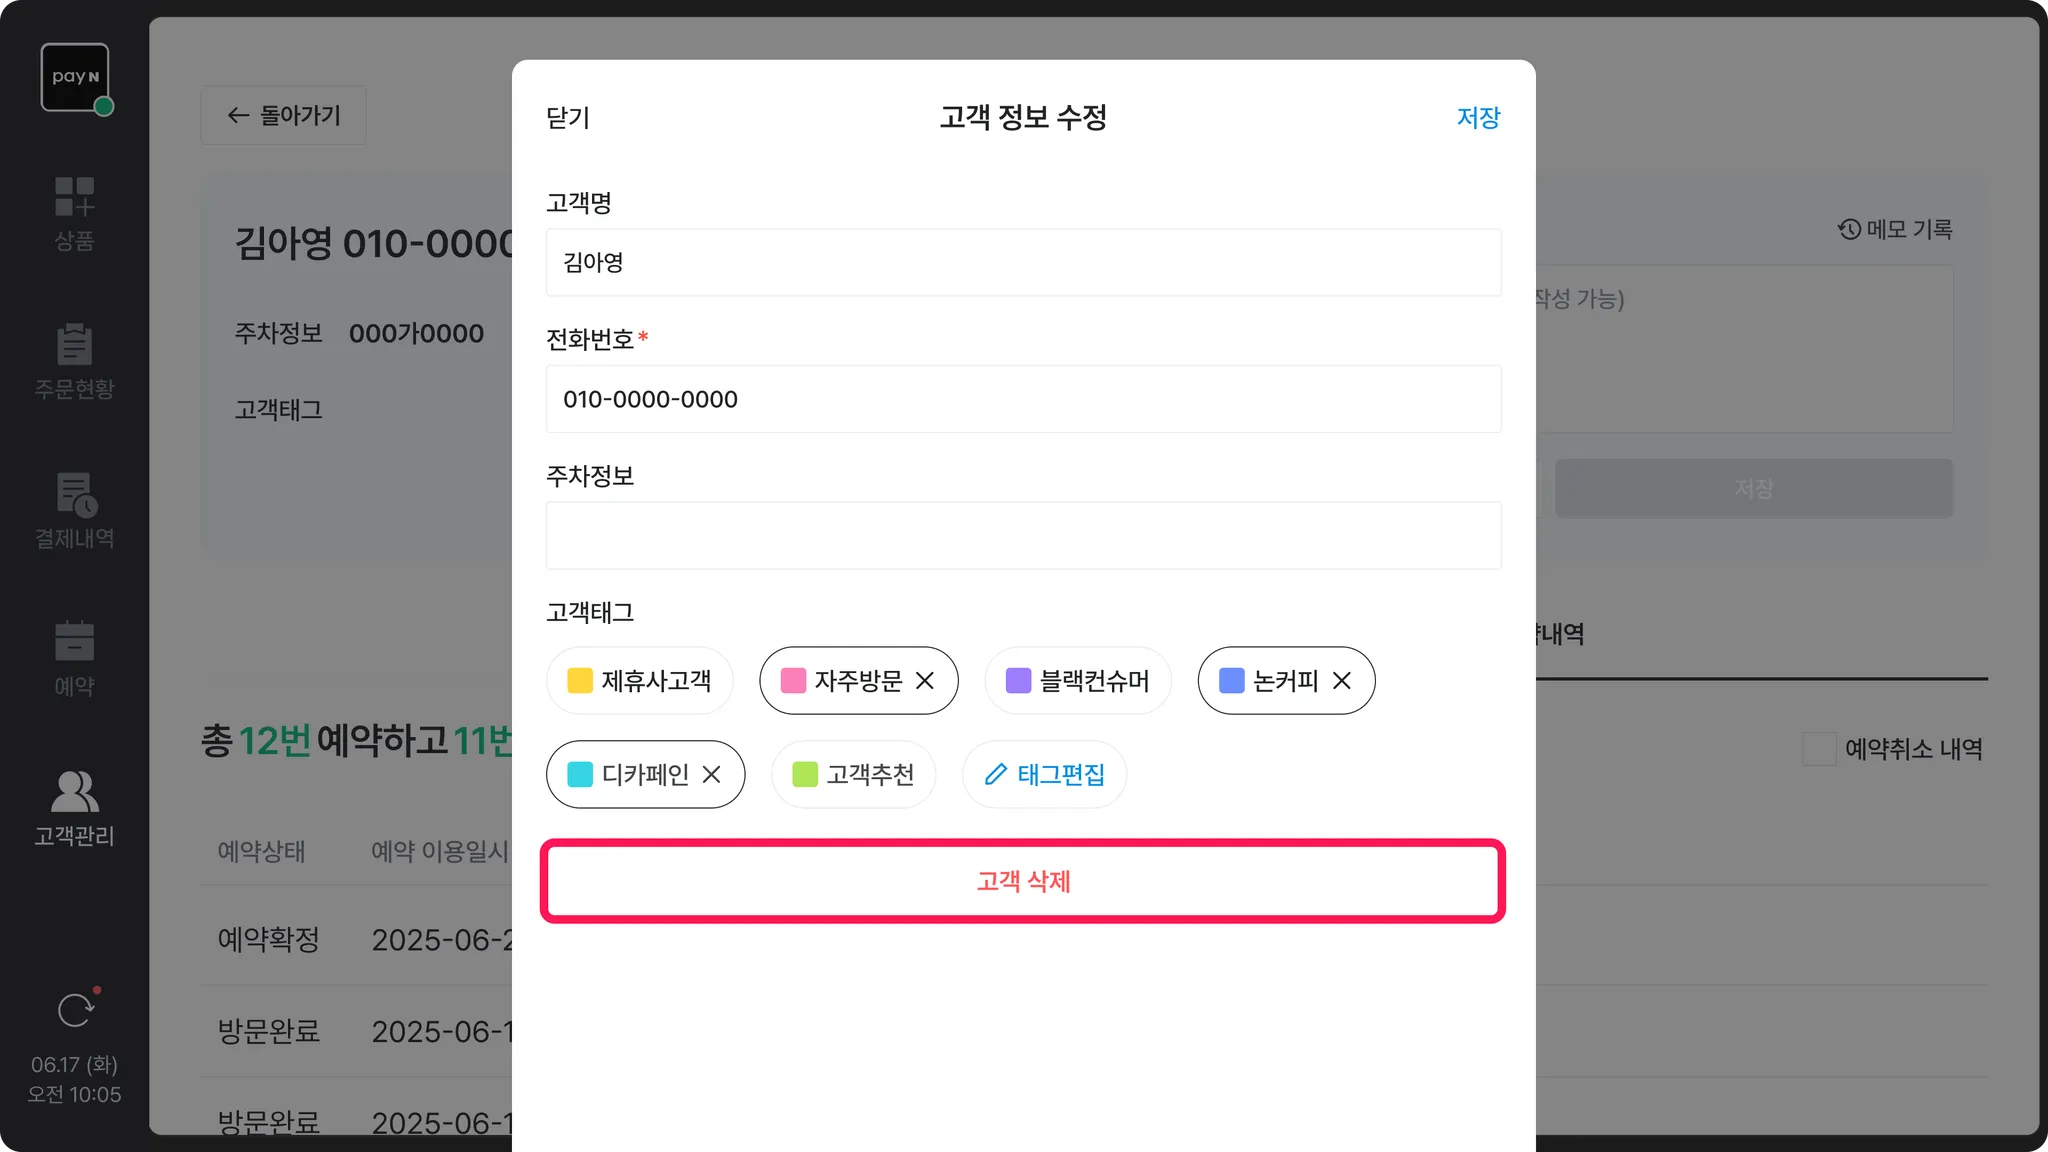This screenshot has height=1152, width=2048.
Task: Select 고객관리 customer management icon
Action: (74, 807)
